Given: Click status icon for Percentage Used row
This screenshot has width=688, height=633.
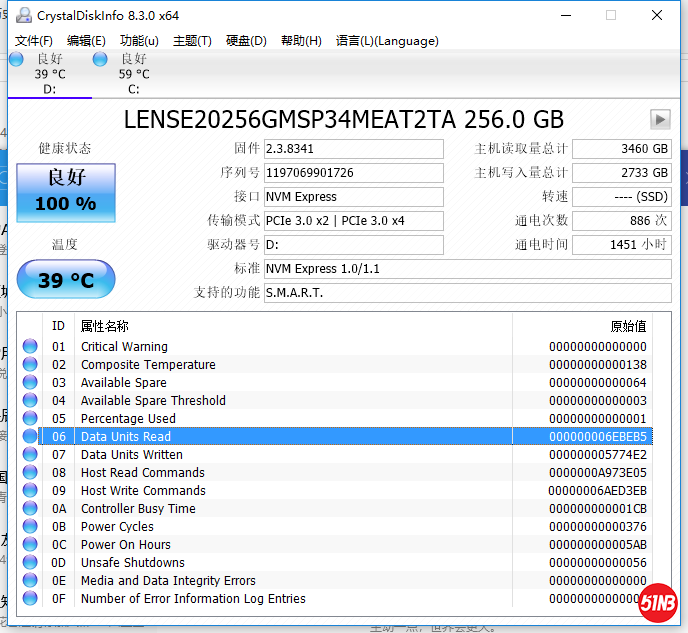Looking at the screenshot, I should click(30, 418).
